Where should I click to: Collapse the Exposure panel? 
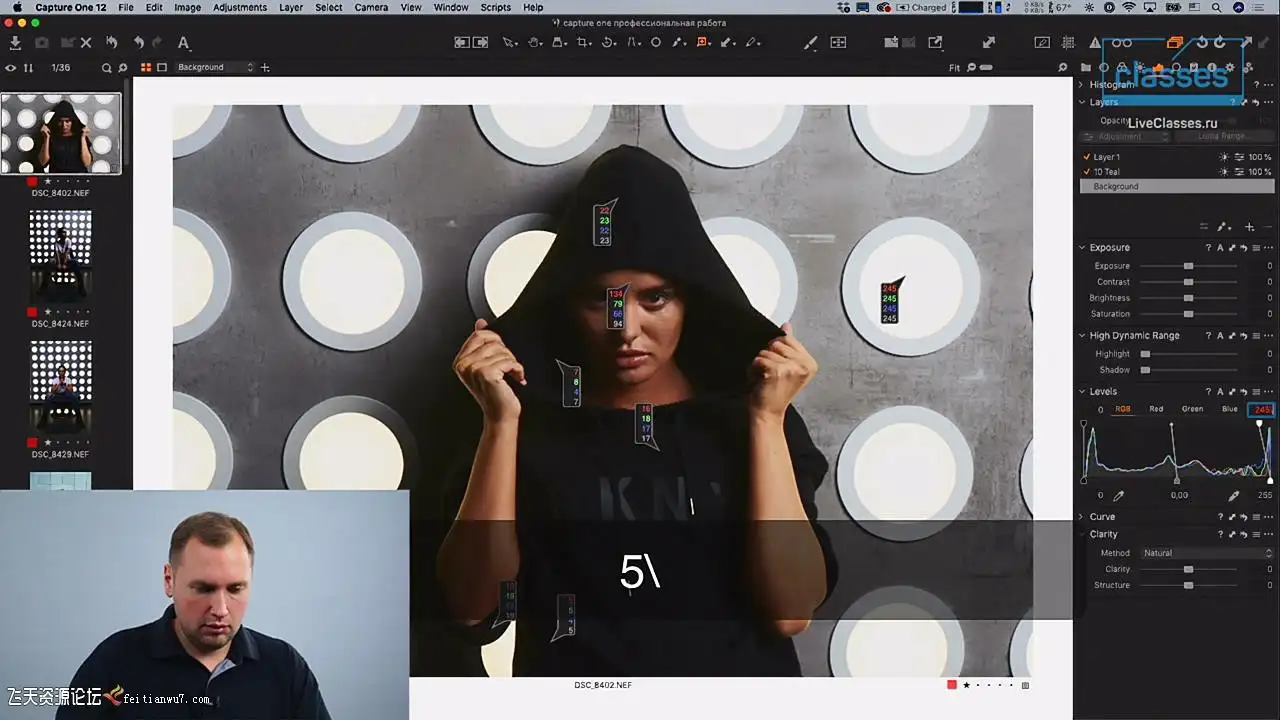click(1082, 247)
